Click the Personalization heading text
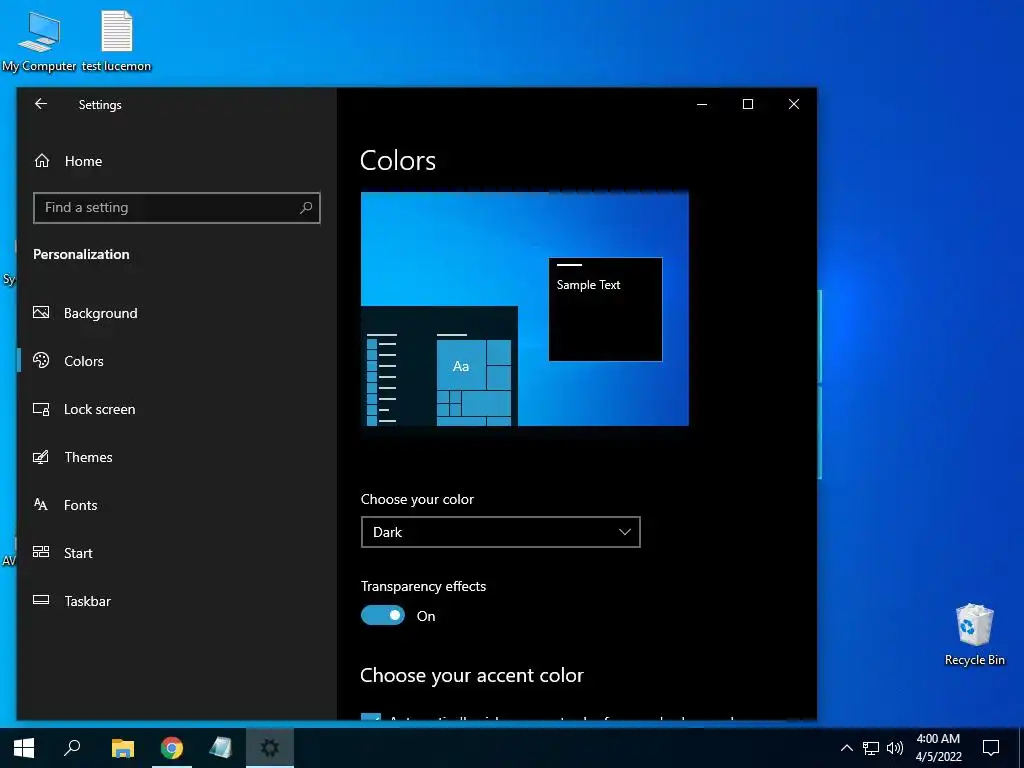Image resolution: width=1024 pixels, height=768 pixels. click(81, 254)
